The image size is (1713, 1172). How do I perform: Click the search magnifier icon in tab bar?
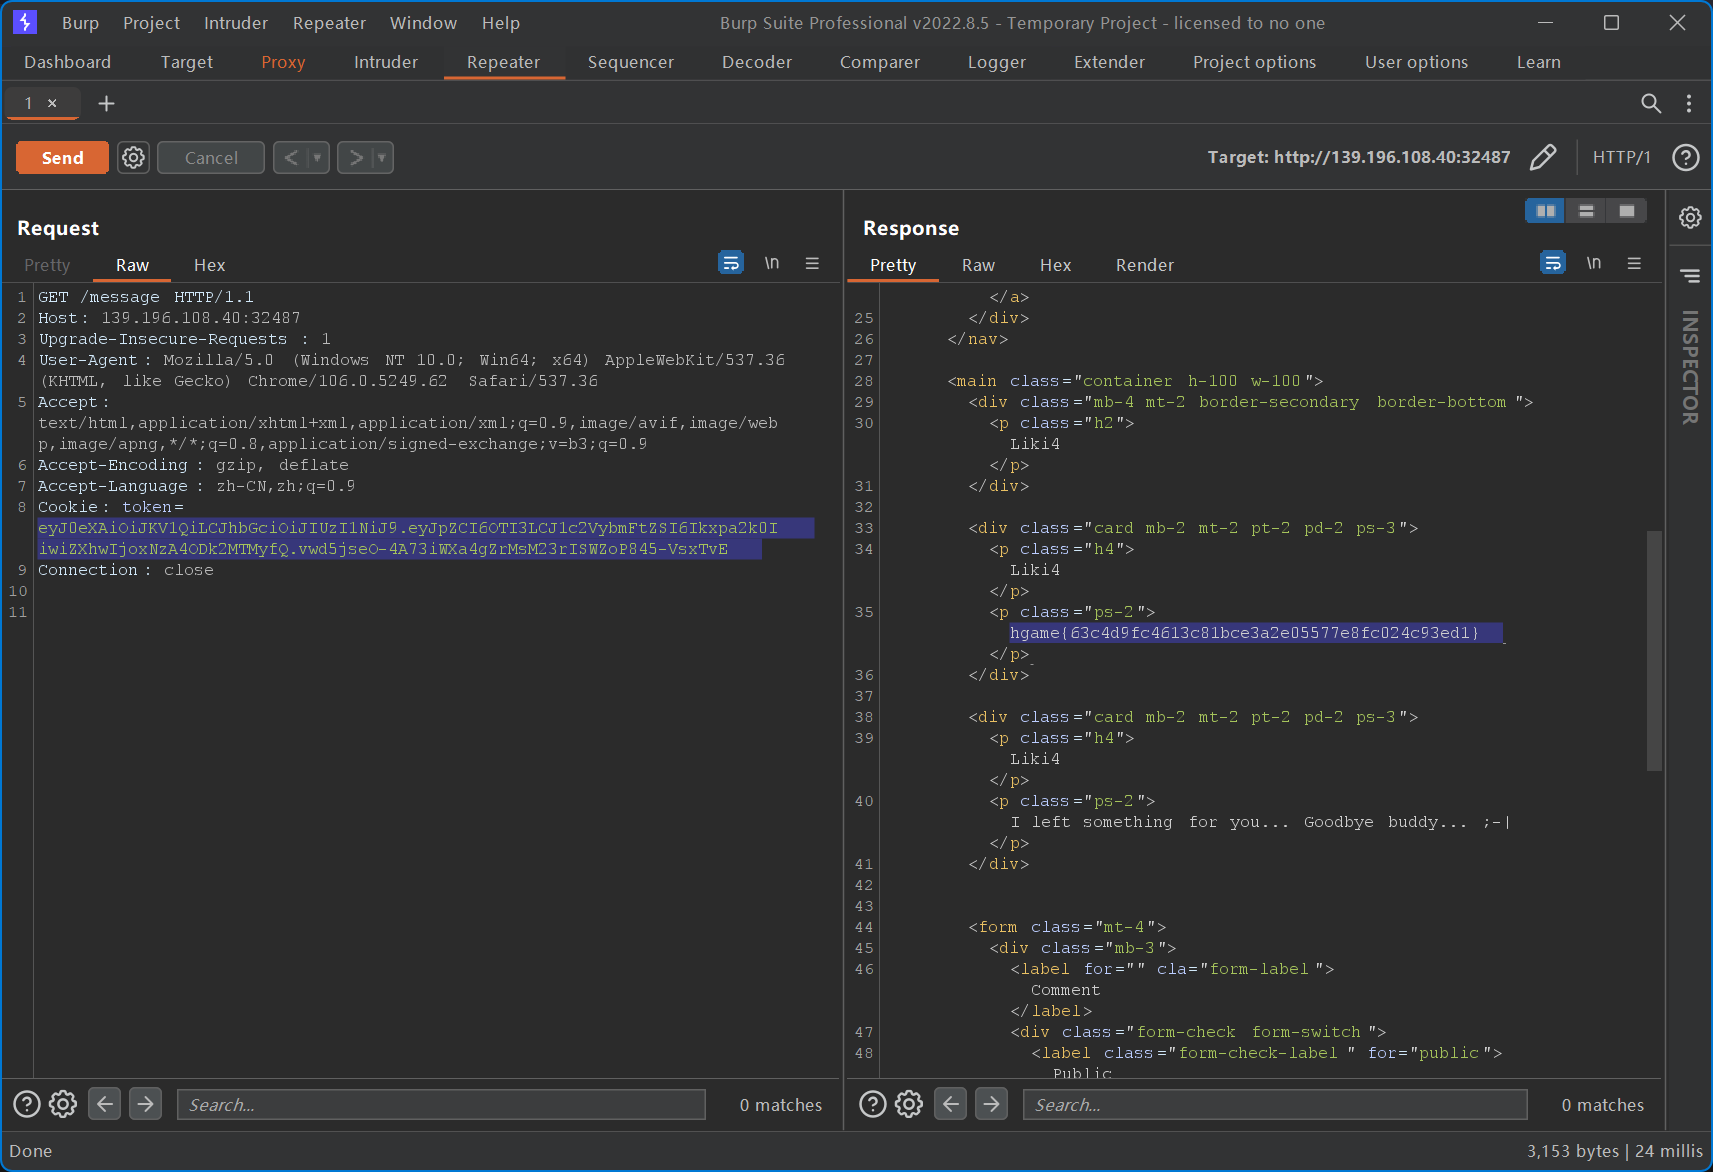pyautogui.click(x=1651, y=103)
